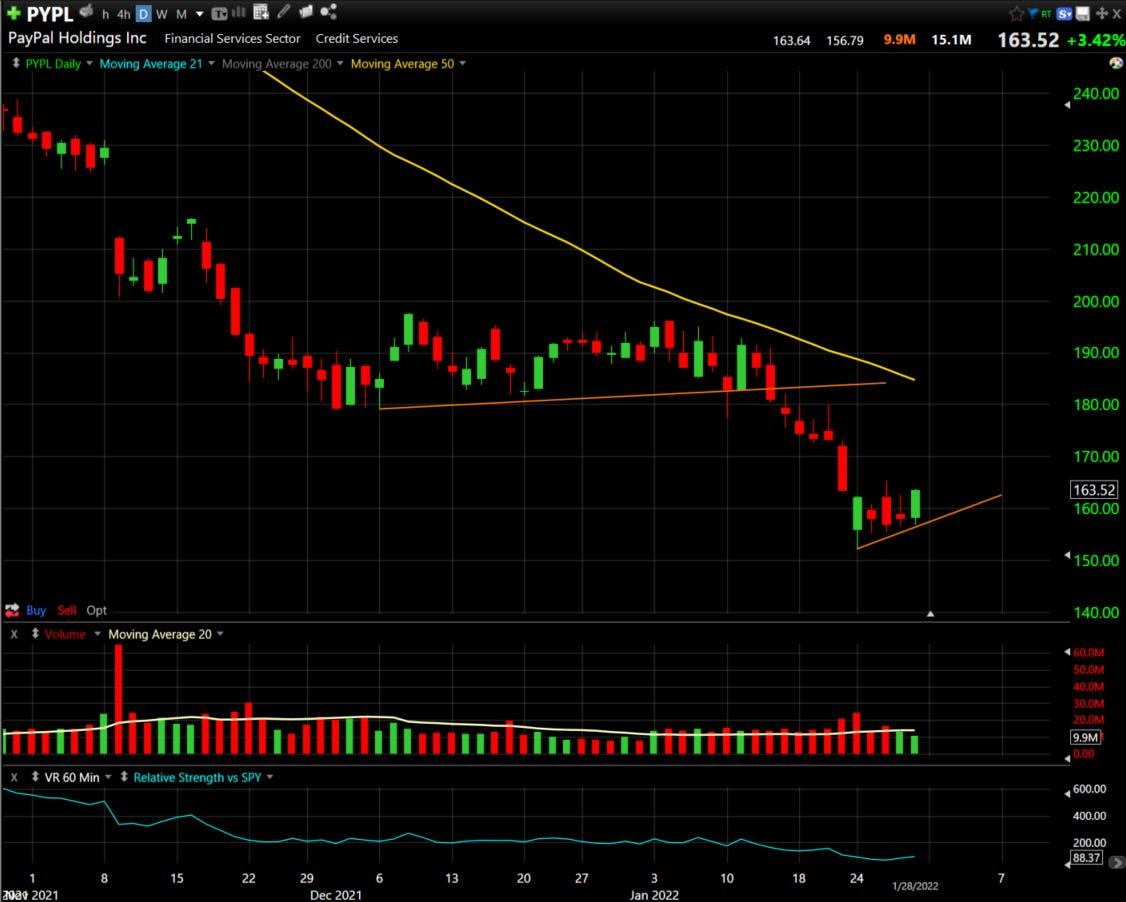Click the bar chart style icon
This screenshot has height=902, width=1126.
pyautogui.click(x=238, y=12)
